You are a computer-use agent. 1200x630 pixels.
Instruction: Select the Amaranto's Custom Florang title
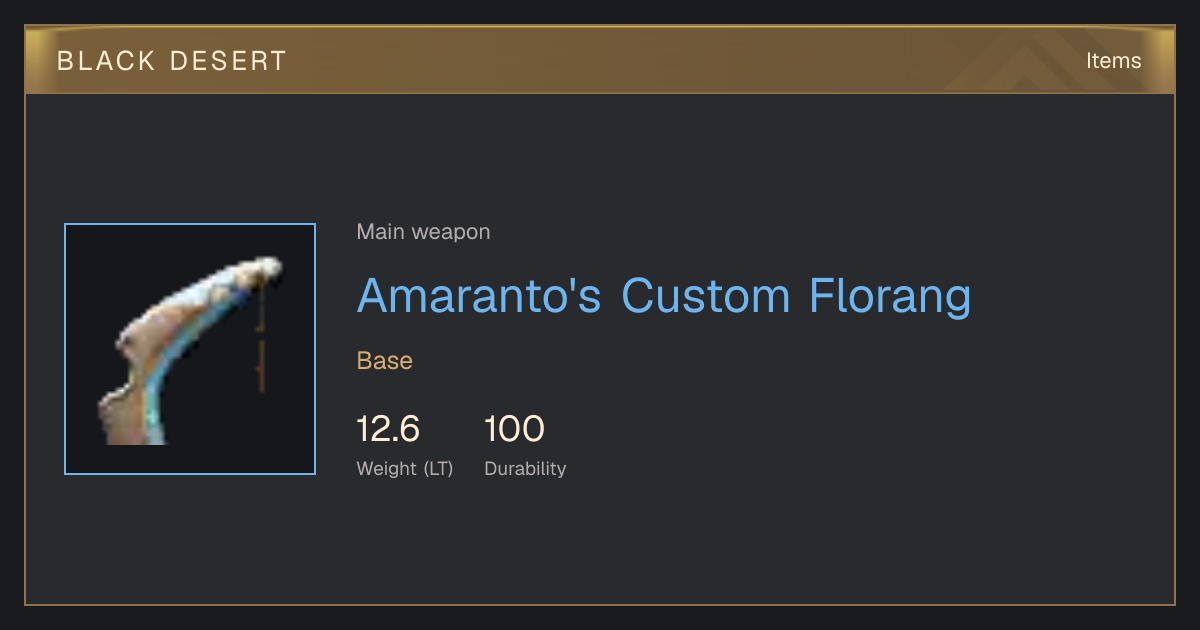coord(664,296)
